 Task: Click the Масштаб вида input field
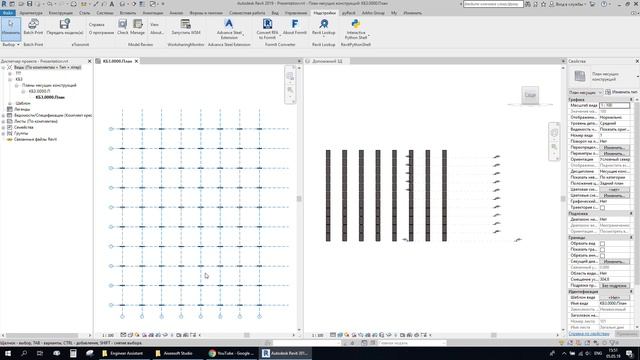coord(614,105)
